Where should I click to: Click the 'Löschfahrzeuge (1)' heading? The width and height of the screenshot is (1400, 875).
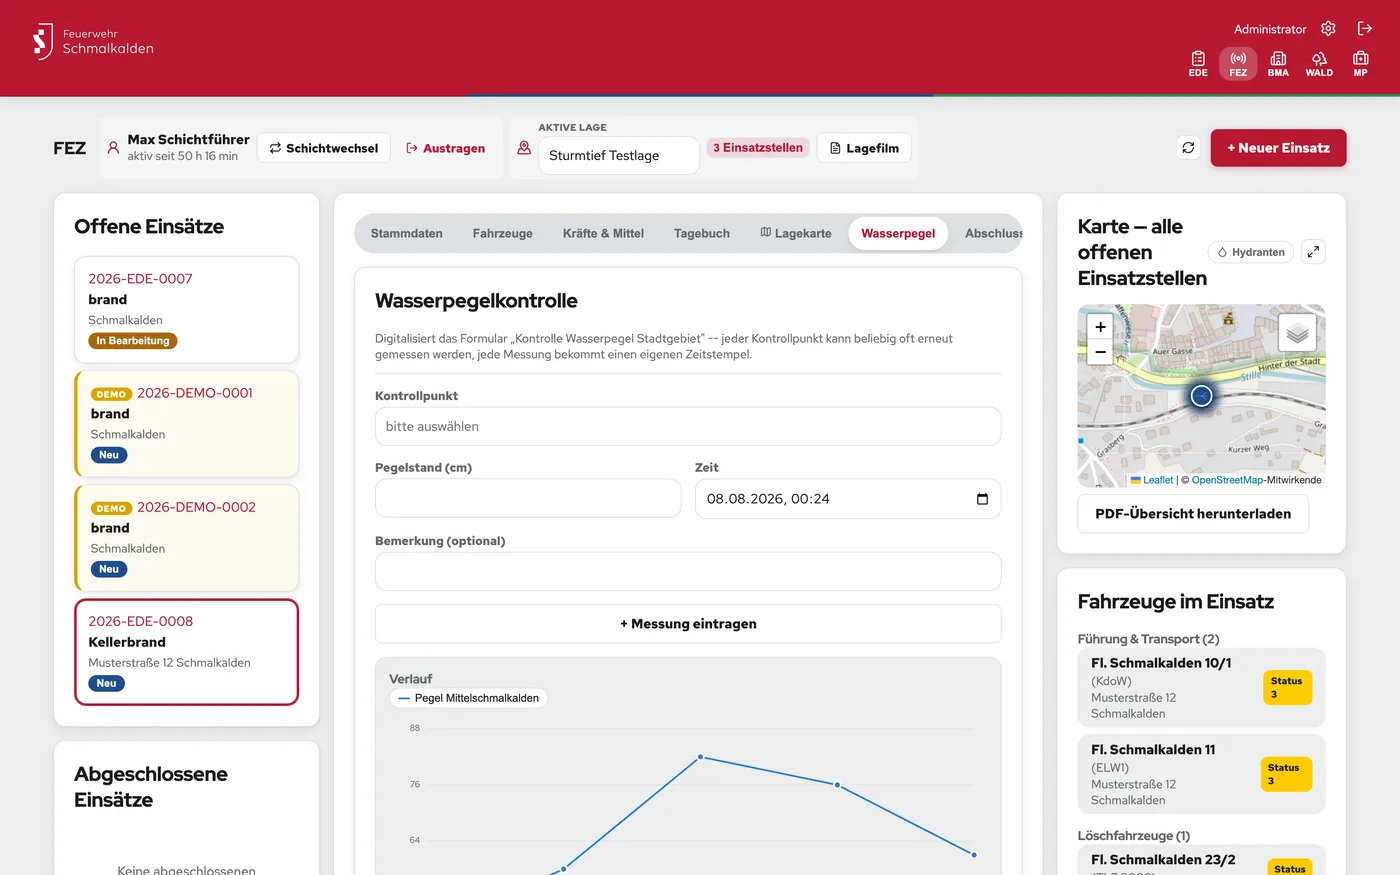pyautogui.click(x=1134, y=836)
